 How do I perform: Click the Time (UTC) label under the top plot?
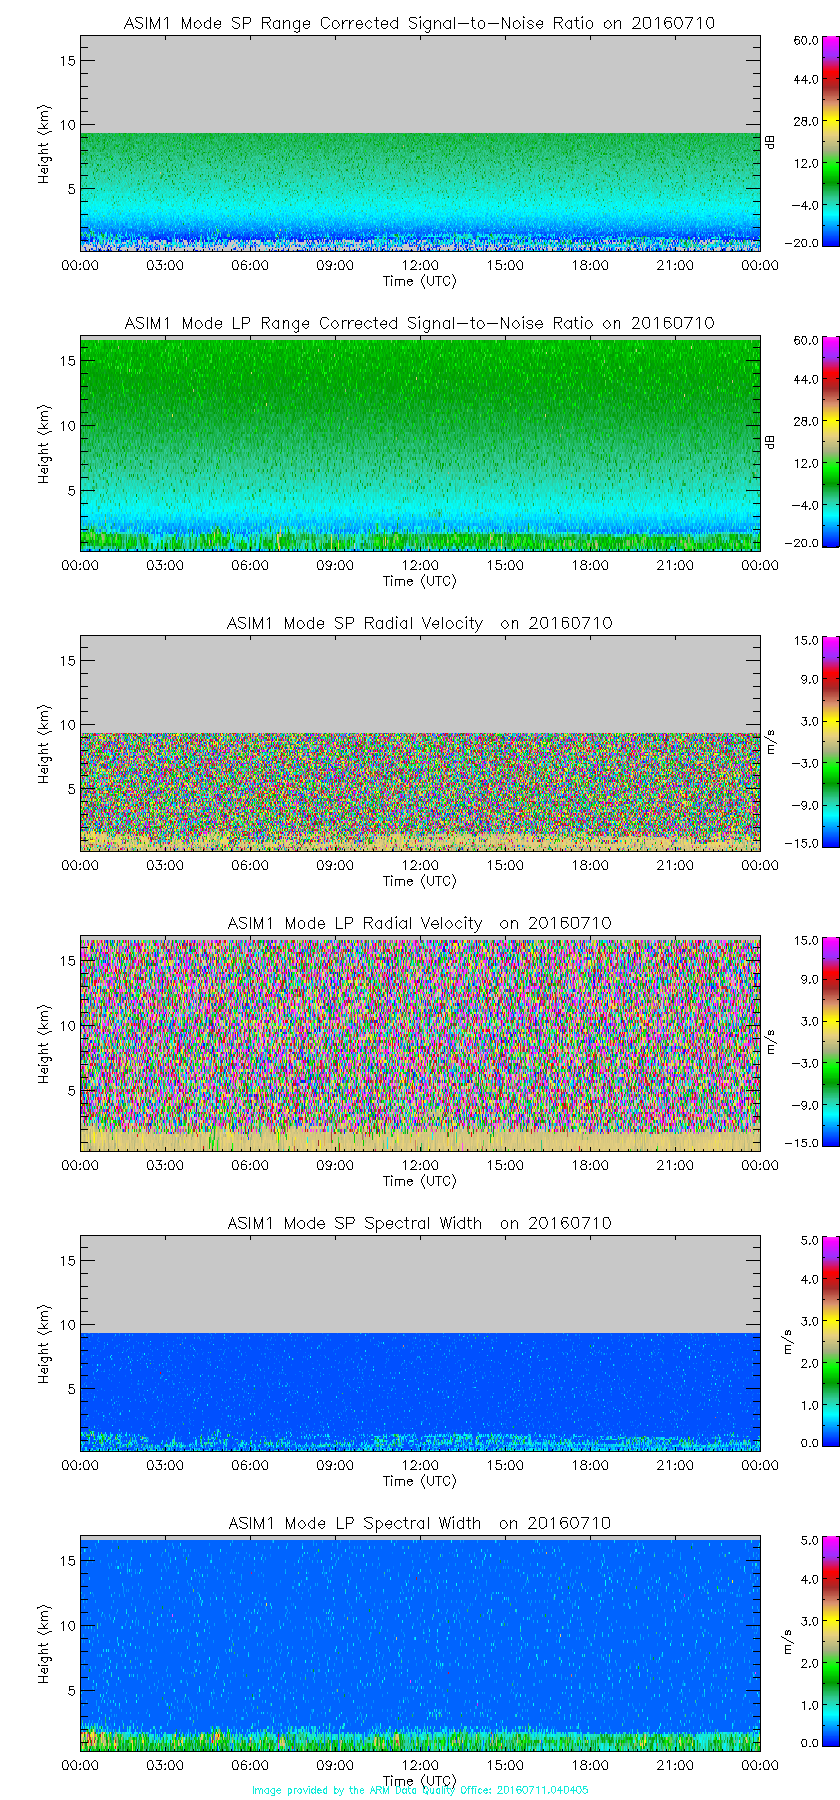(419, 281)
